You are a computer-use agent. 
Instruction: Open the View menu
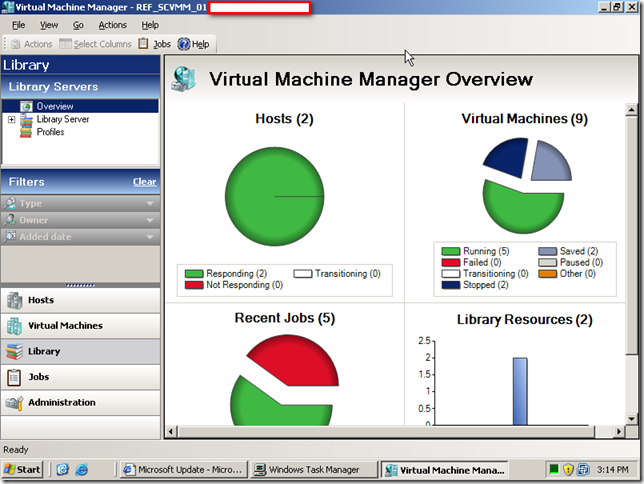(x=49, y=25)
